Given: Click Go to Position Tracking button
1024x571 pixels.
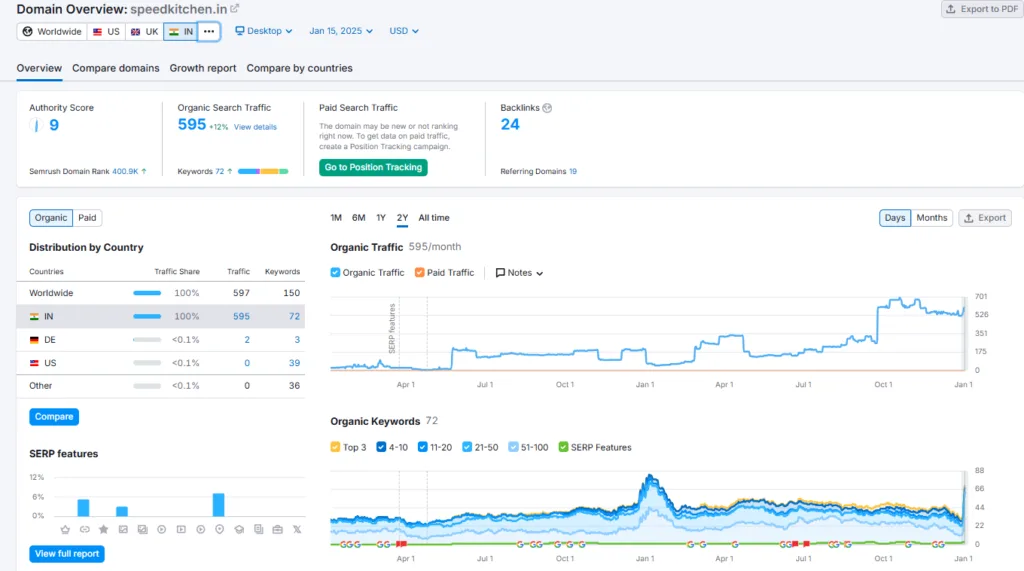Looking at the screenshot, I should (373, 167).
